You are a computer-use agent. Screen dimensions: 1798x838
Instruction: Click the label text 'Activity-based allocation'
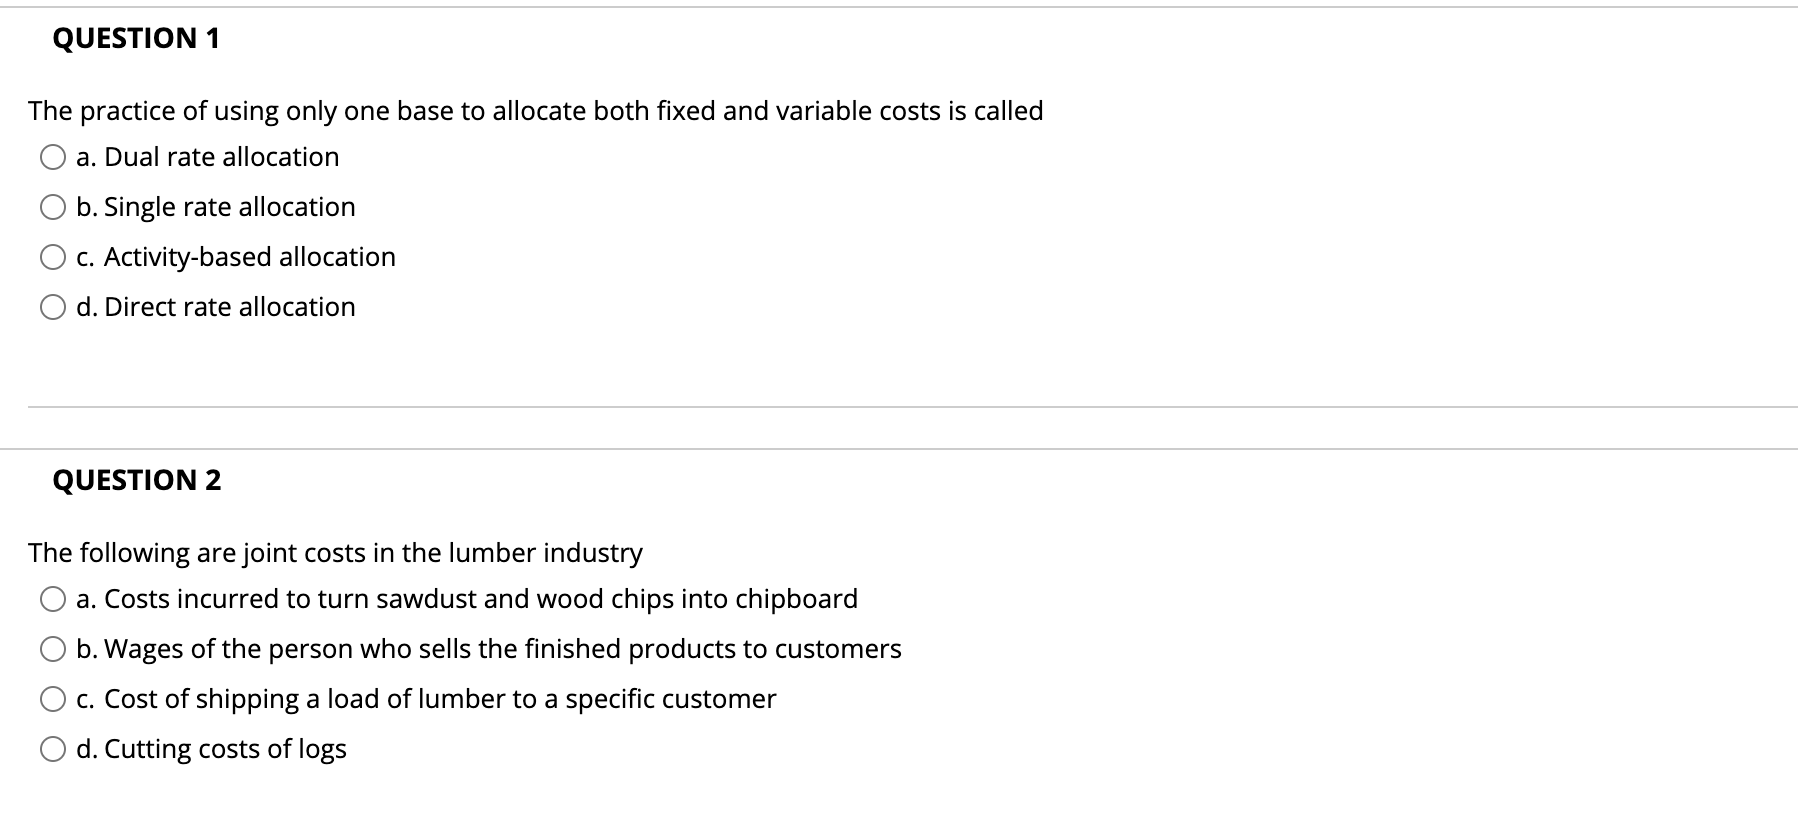pos(237,256)
